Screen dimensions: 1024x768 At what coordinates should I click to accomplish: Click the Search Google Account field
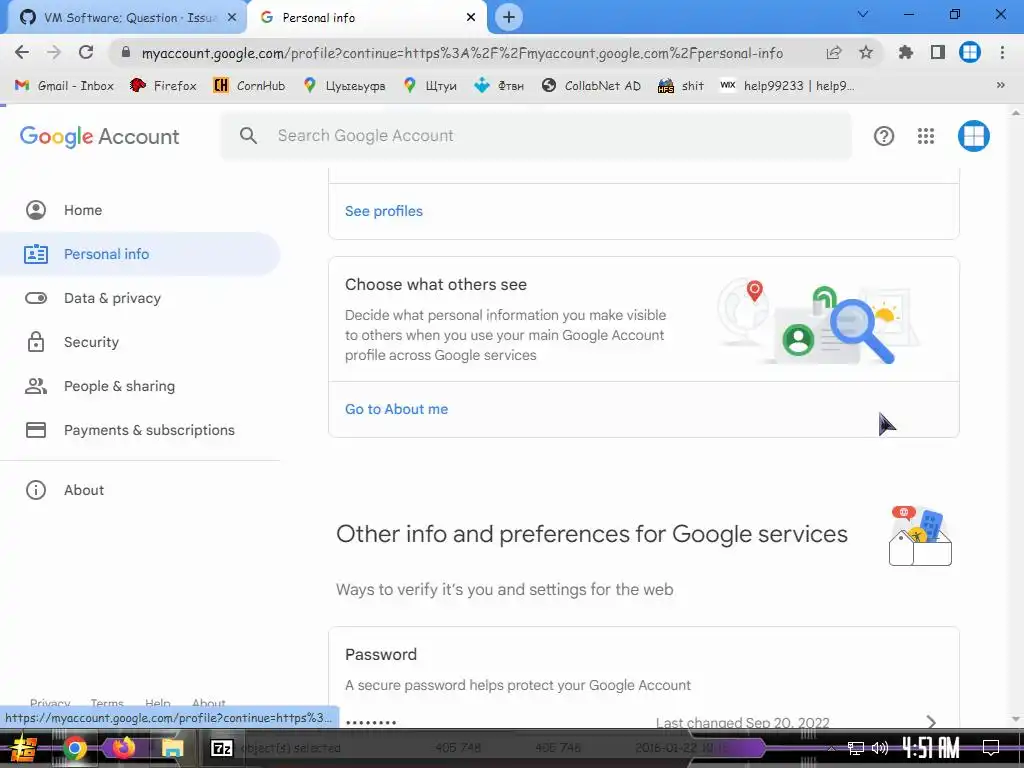click(x=536, y=136)
